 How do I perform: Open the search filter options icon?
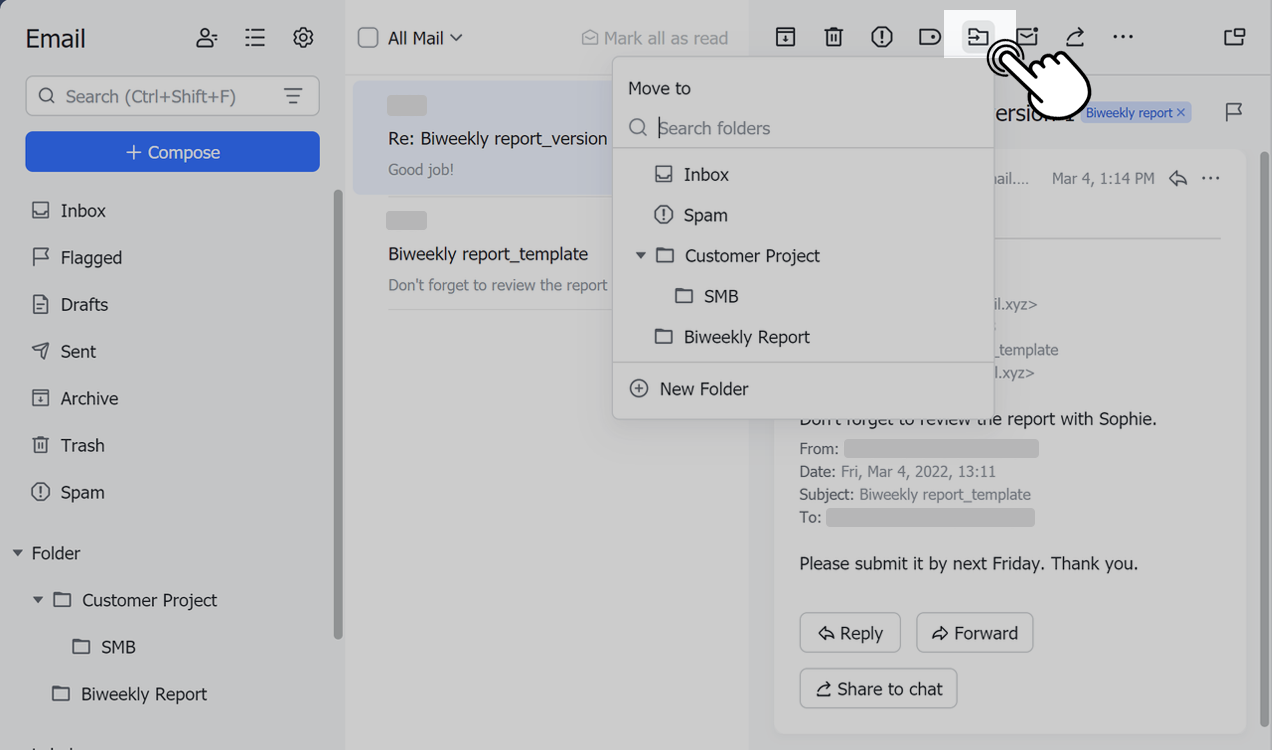(293, 96)
